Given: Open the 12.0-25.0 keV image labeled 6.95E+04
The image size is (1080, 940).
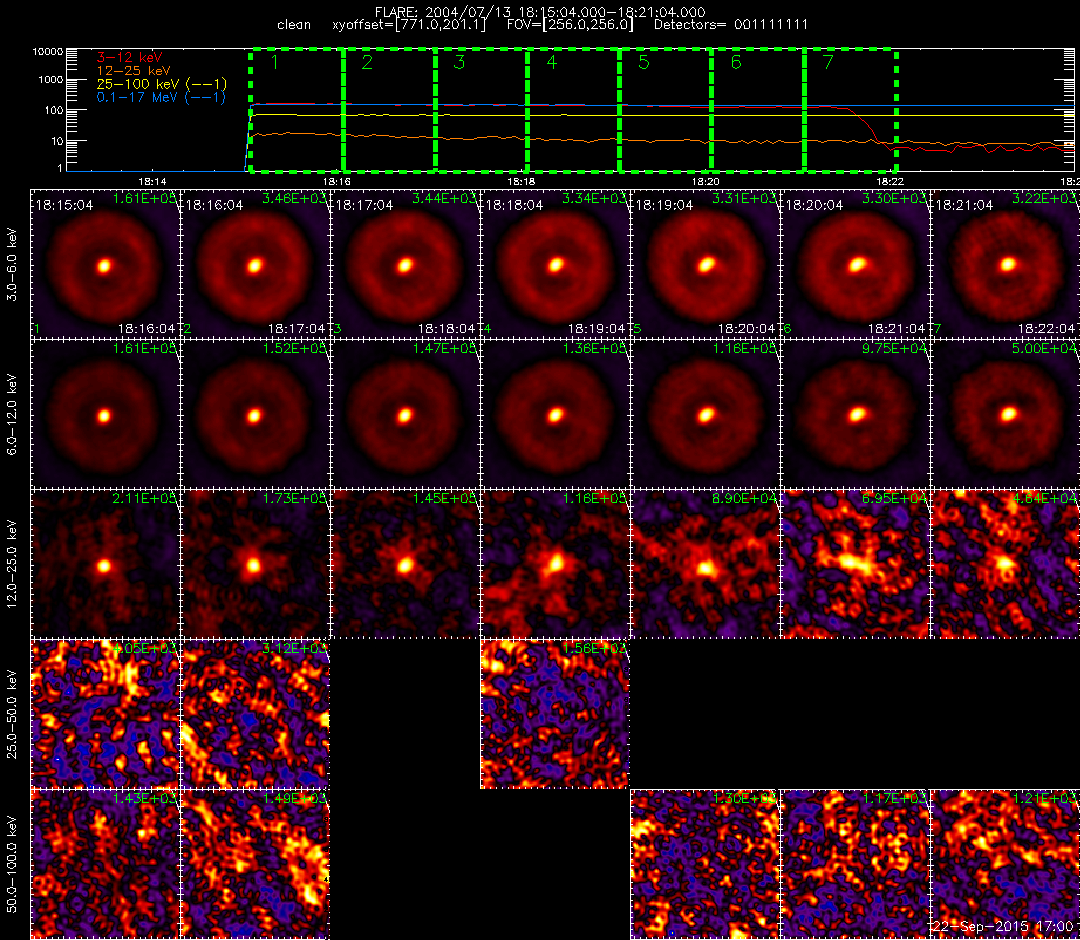Looking at the screenshot, I should 855,565.
